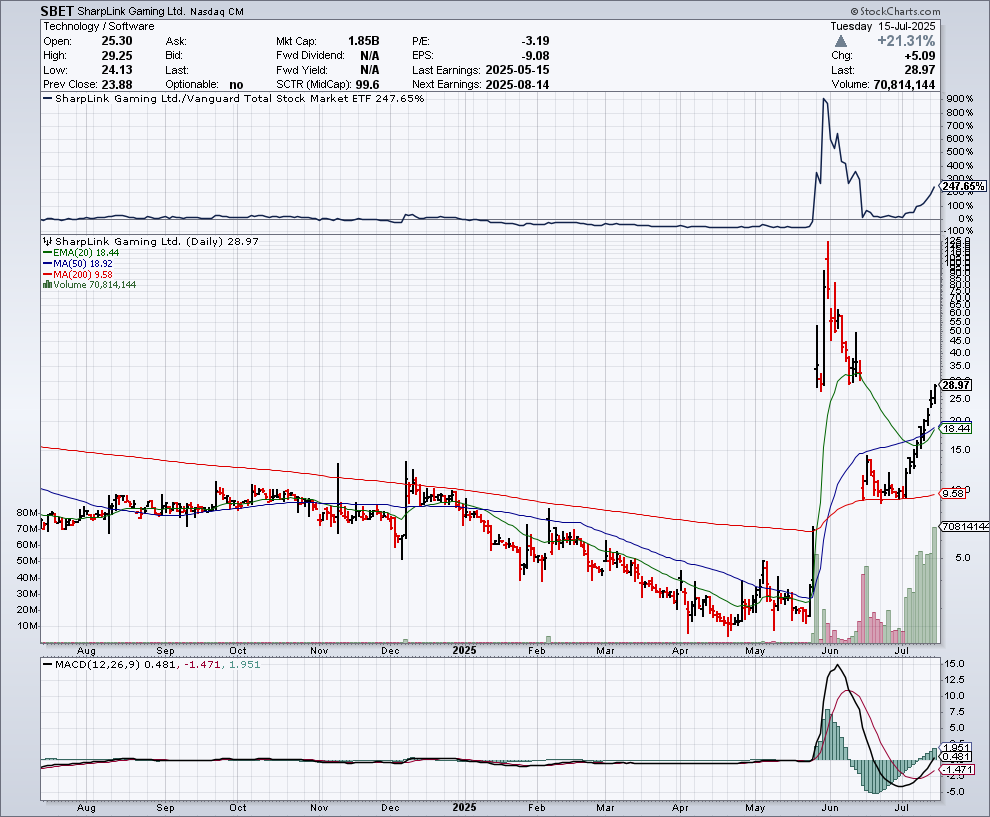Click the Low value 24.13
Screen dimensions: 990x817
[x=117, y=70]
